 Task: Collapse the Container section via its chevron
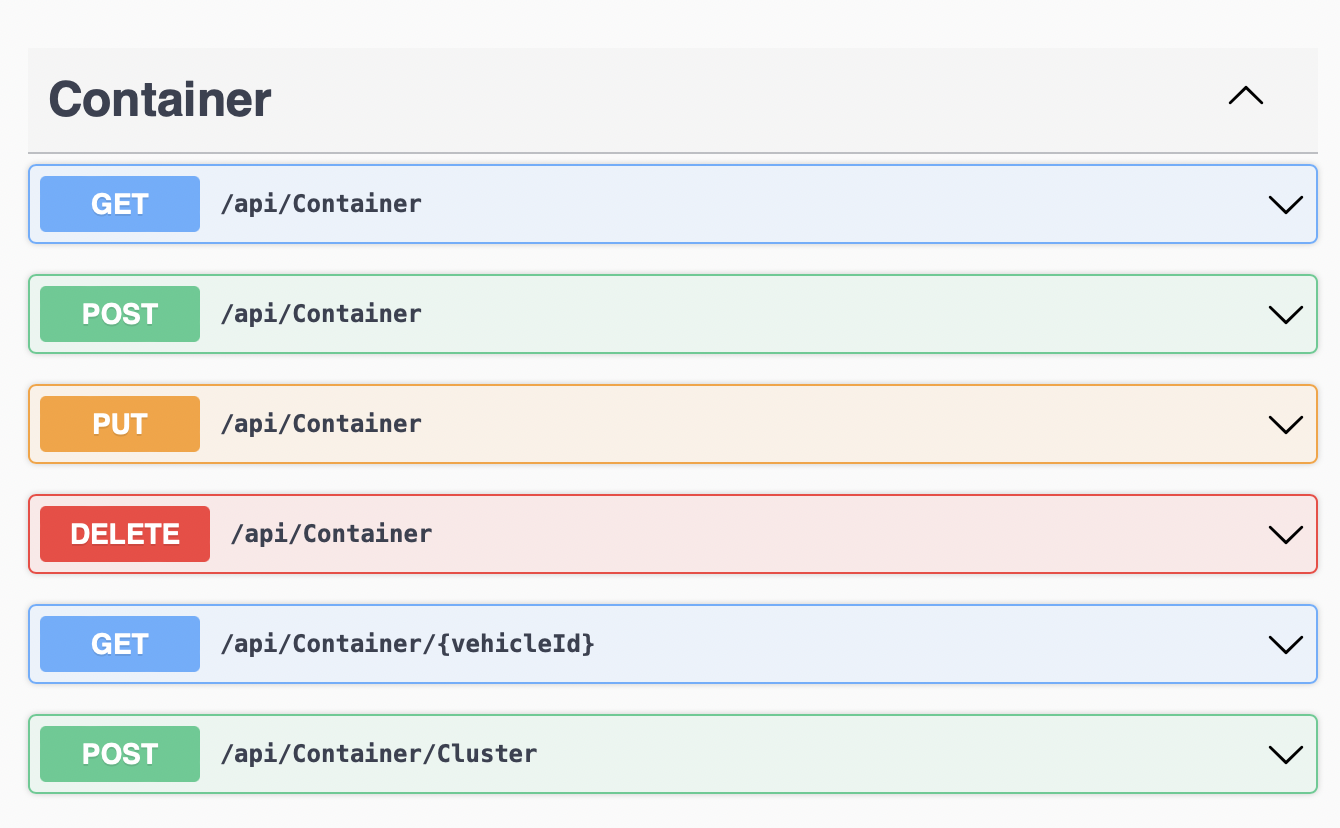[x=1245, y=97]
